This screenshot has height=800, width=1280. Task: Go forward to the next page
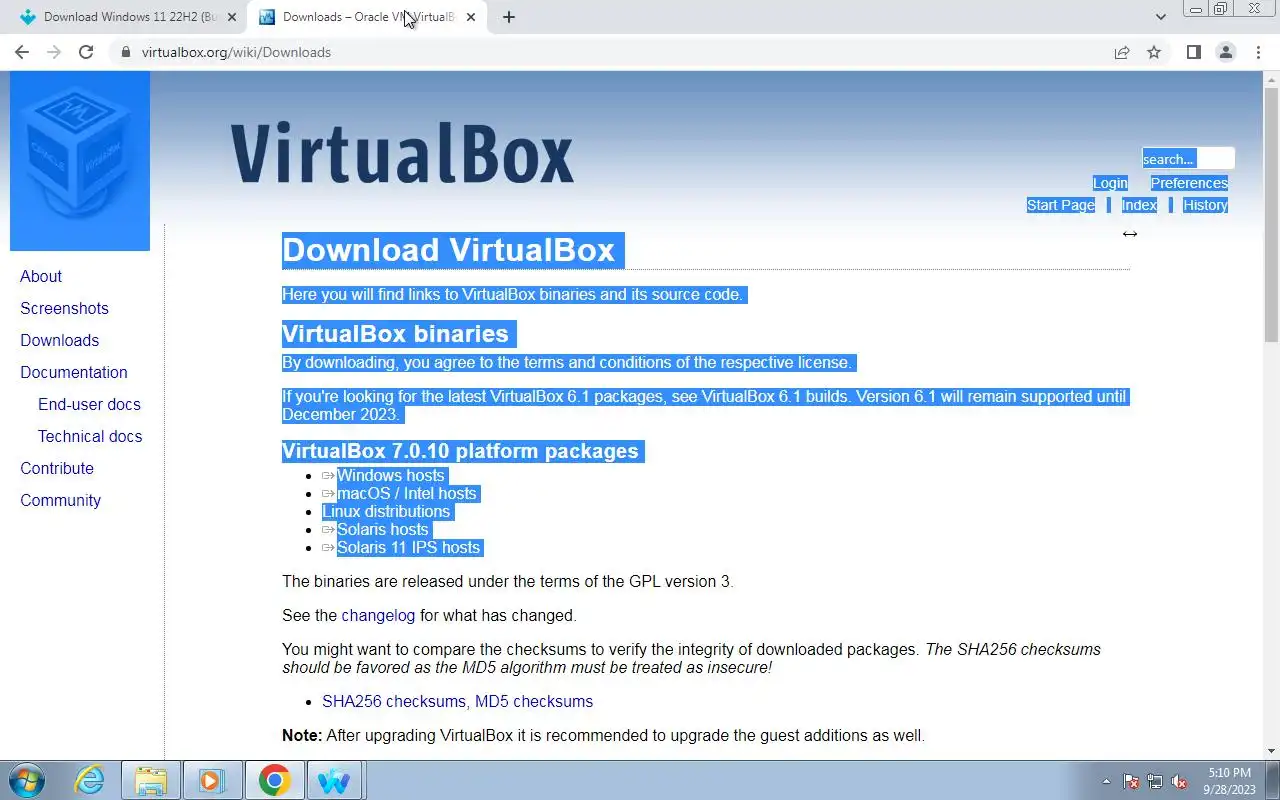(54, 52)
